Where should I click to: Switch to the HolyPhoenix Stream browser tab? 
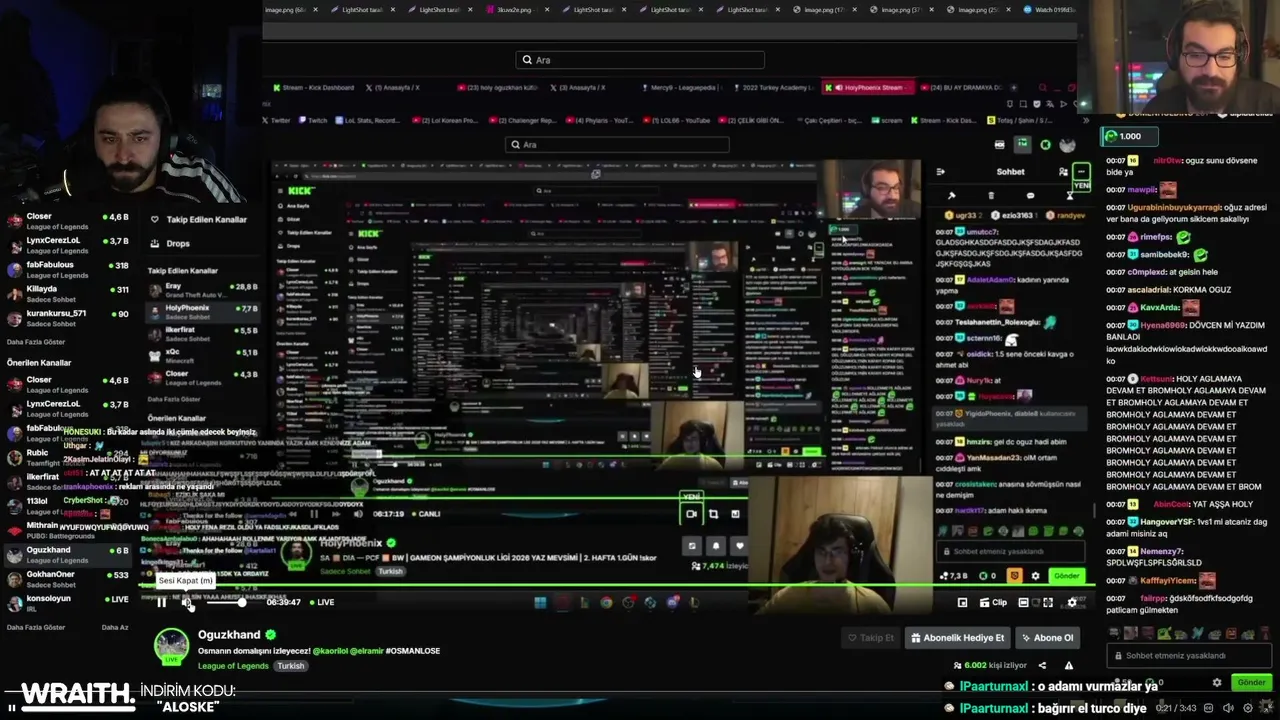pyautogui.click(x=868, y=88)
